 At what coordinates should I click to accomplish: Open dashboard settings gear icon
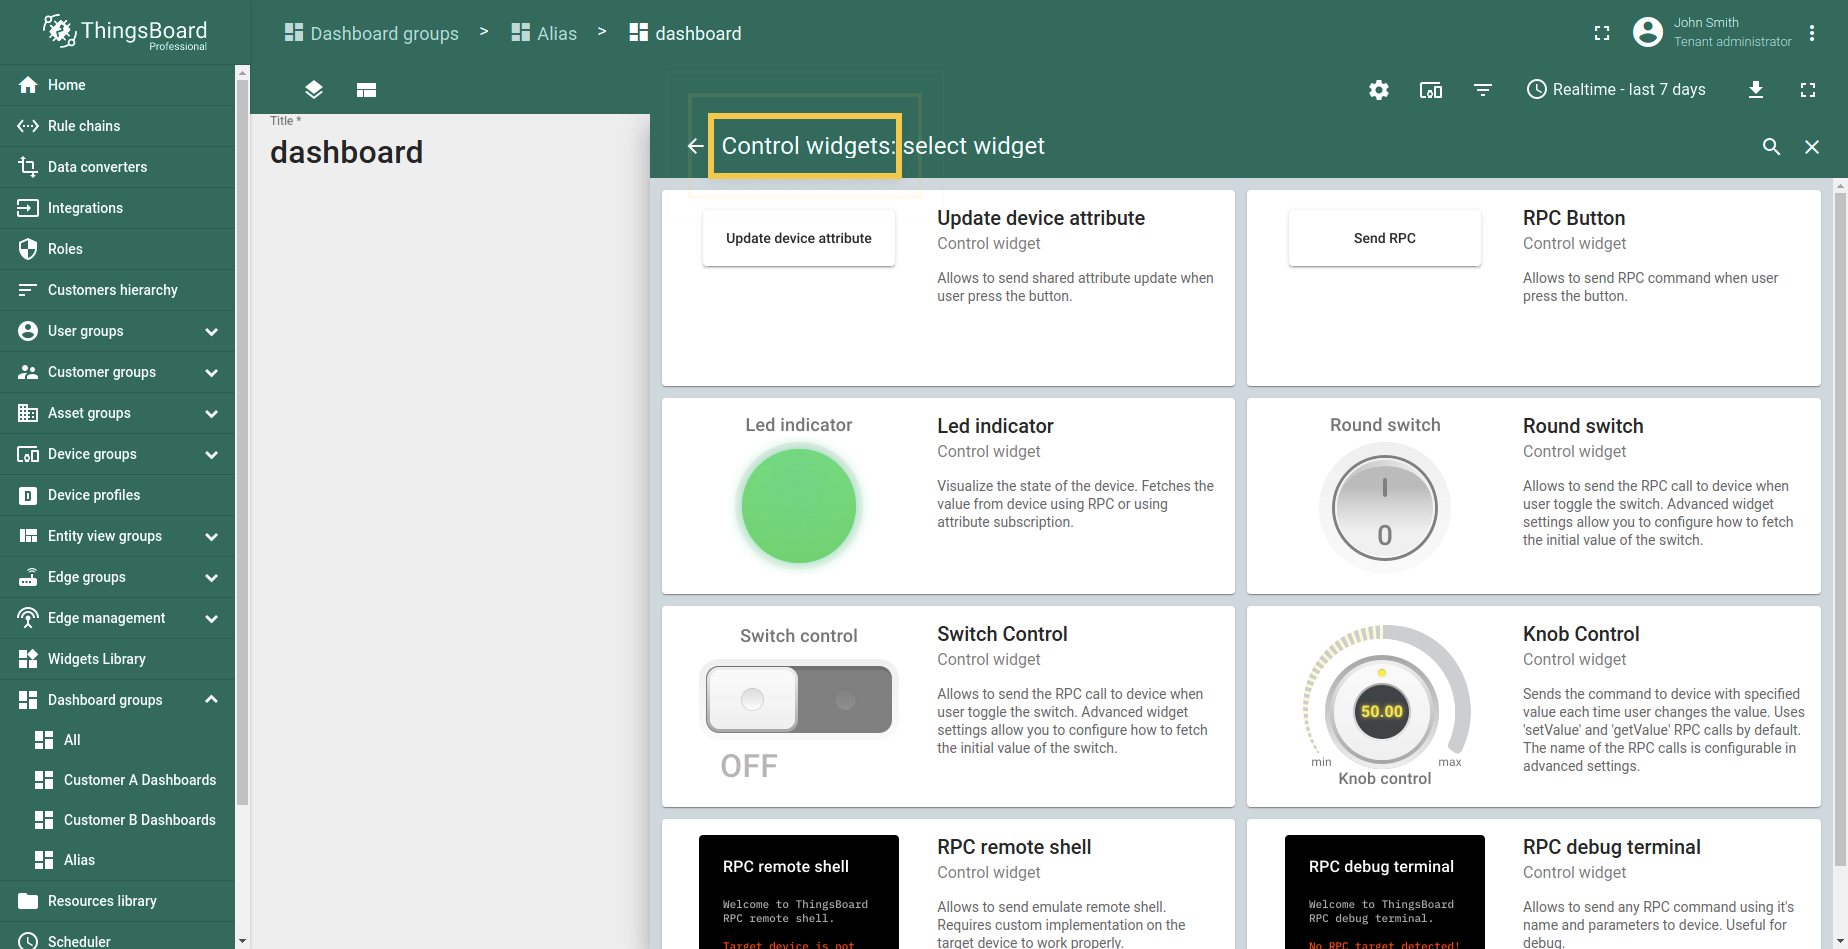tap(1379, 90)
